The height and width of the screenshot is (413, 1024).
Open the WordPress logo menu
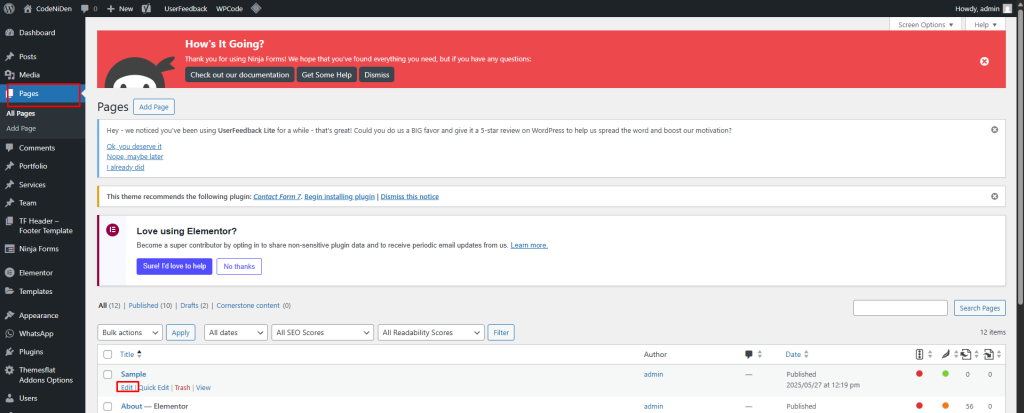(x=9, y=8)
